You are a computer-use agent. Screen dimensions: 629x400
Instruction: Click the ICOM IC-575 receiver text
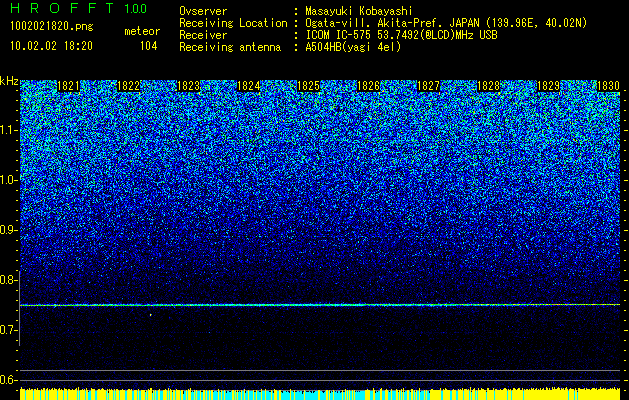401,35
